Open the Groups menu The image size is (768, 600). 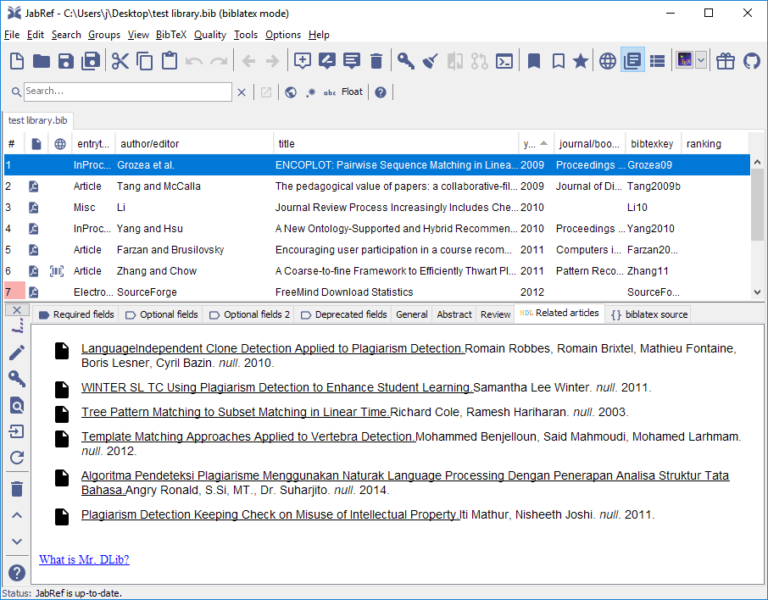coord(104,35)
